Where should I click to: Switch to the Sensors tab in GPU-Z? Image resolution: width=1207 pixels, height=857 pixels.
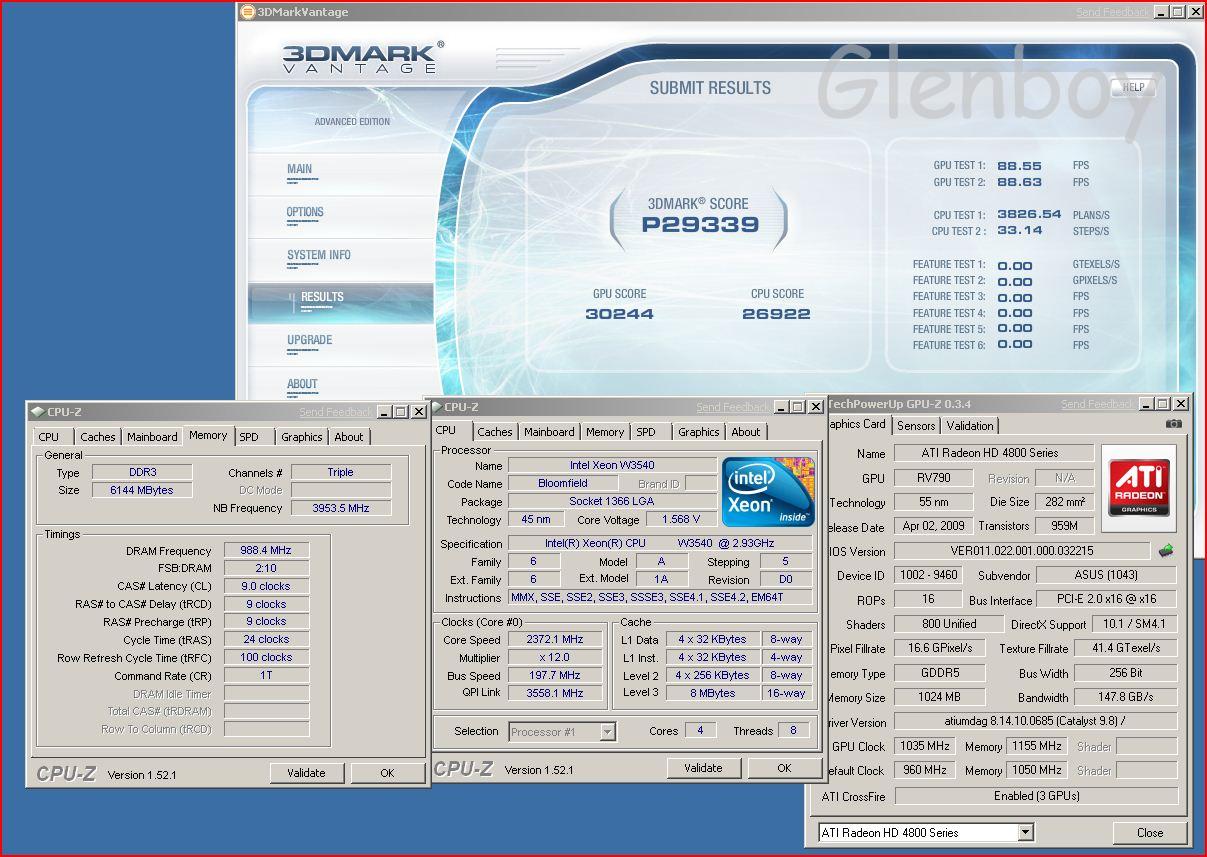coord(916,425)
